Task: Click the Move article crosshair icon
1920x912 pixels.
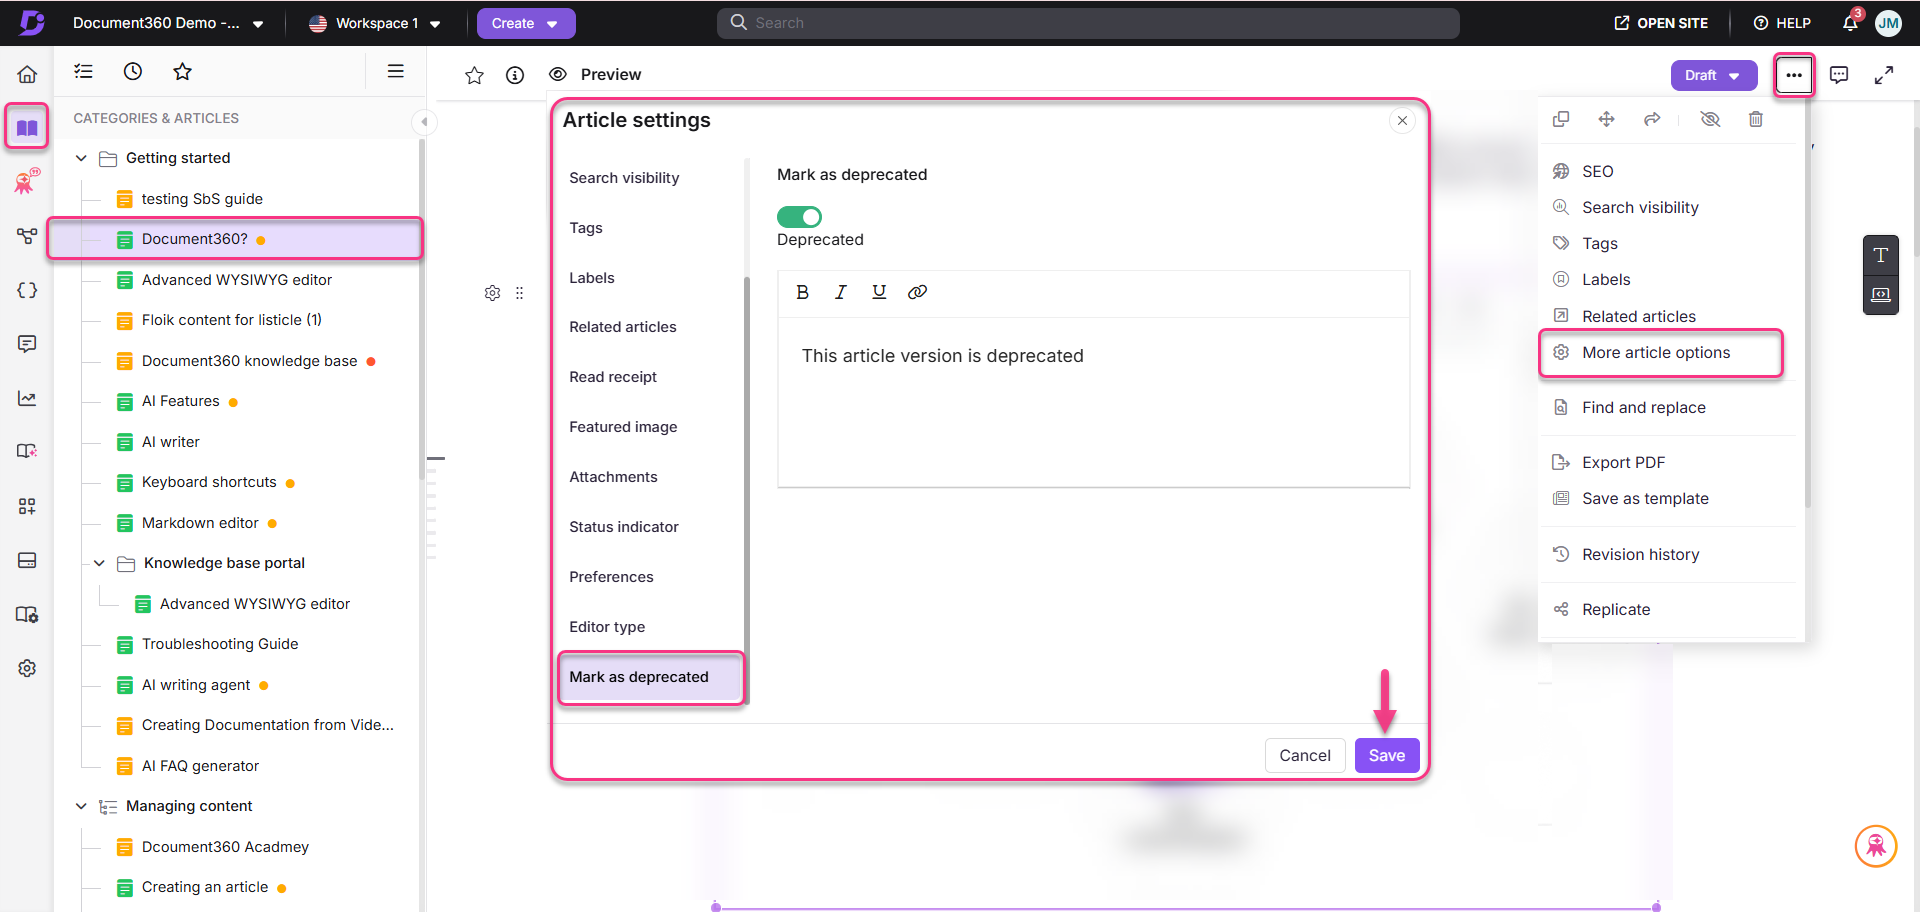Action: click(1607, 119)
